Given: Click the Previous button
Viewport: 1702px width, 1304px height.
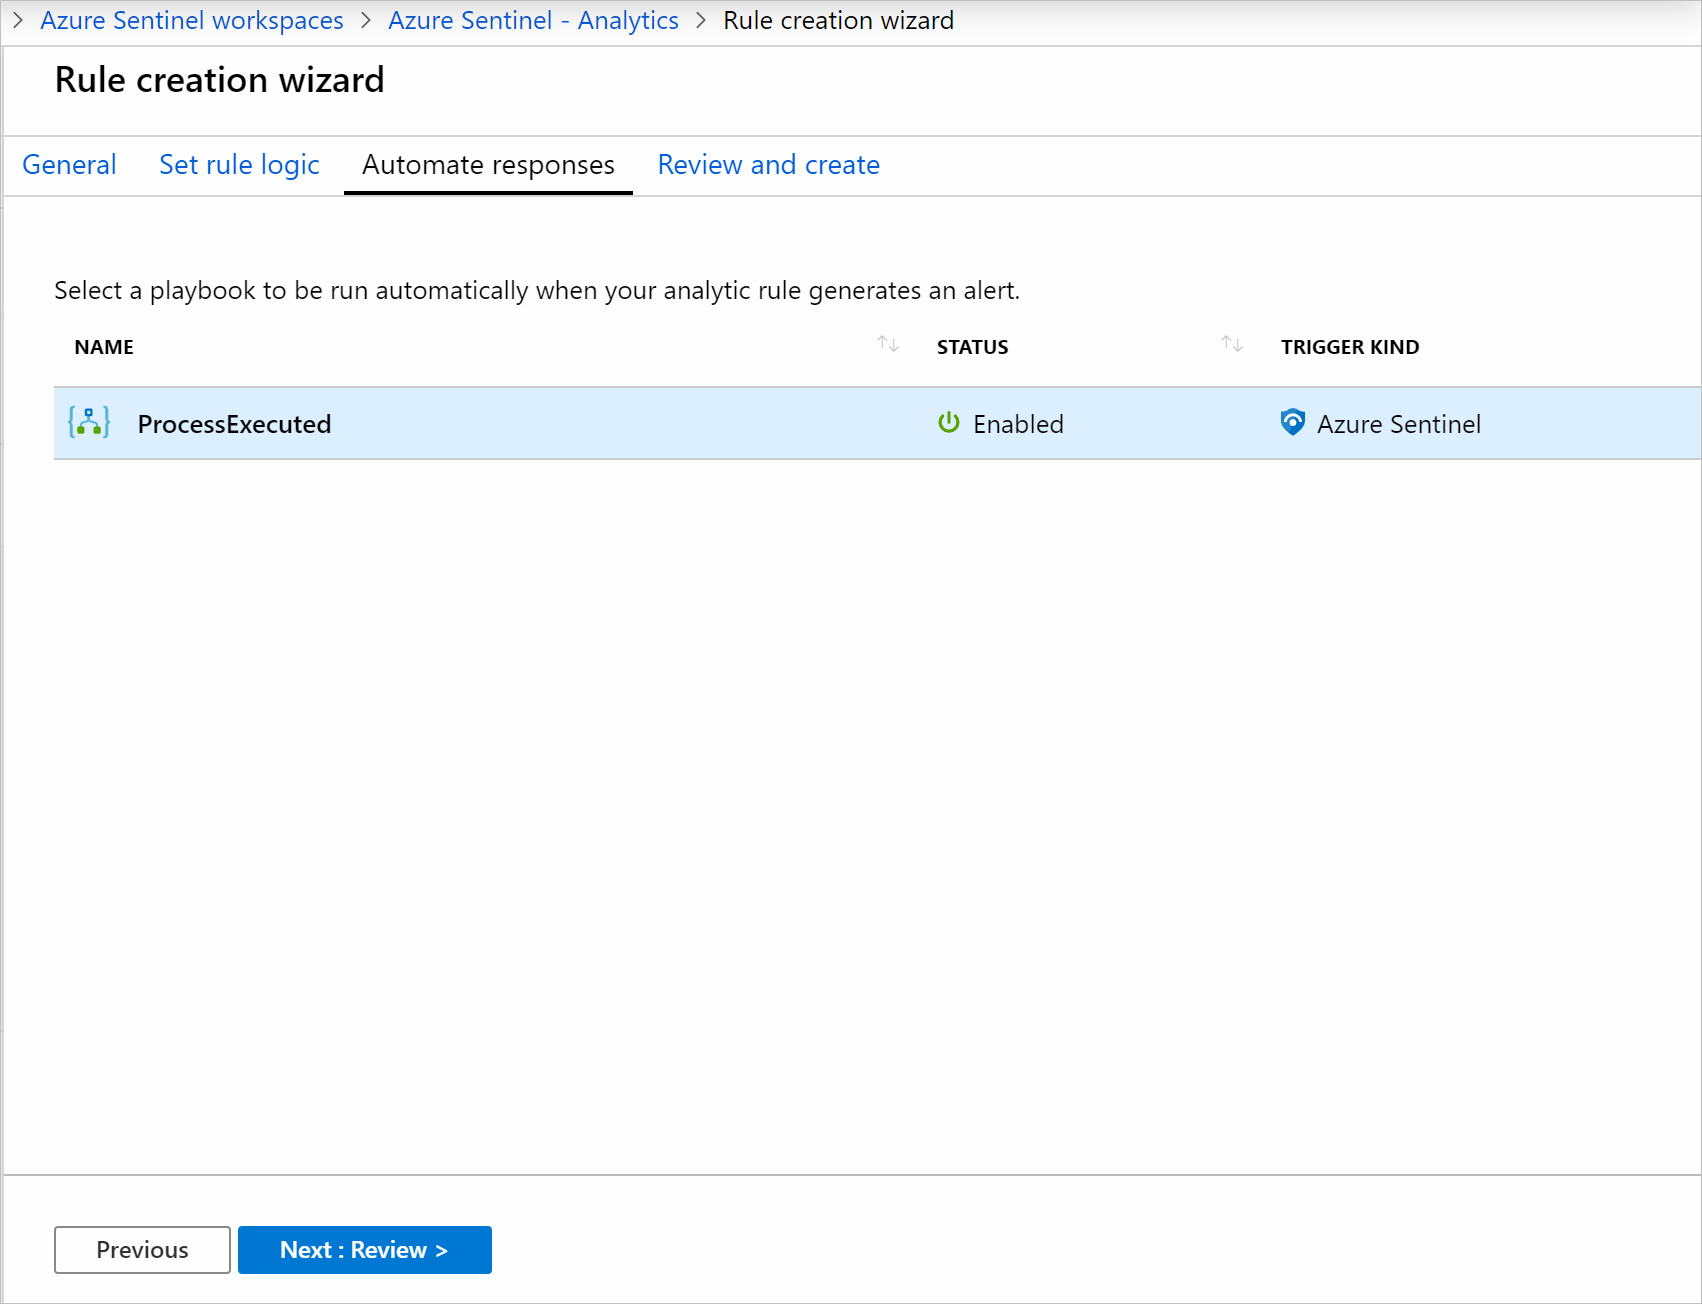Looking at the screenshot, I should pyautogui.click(x=142, y=1250).
